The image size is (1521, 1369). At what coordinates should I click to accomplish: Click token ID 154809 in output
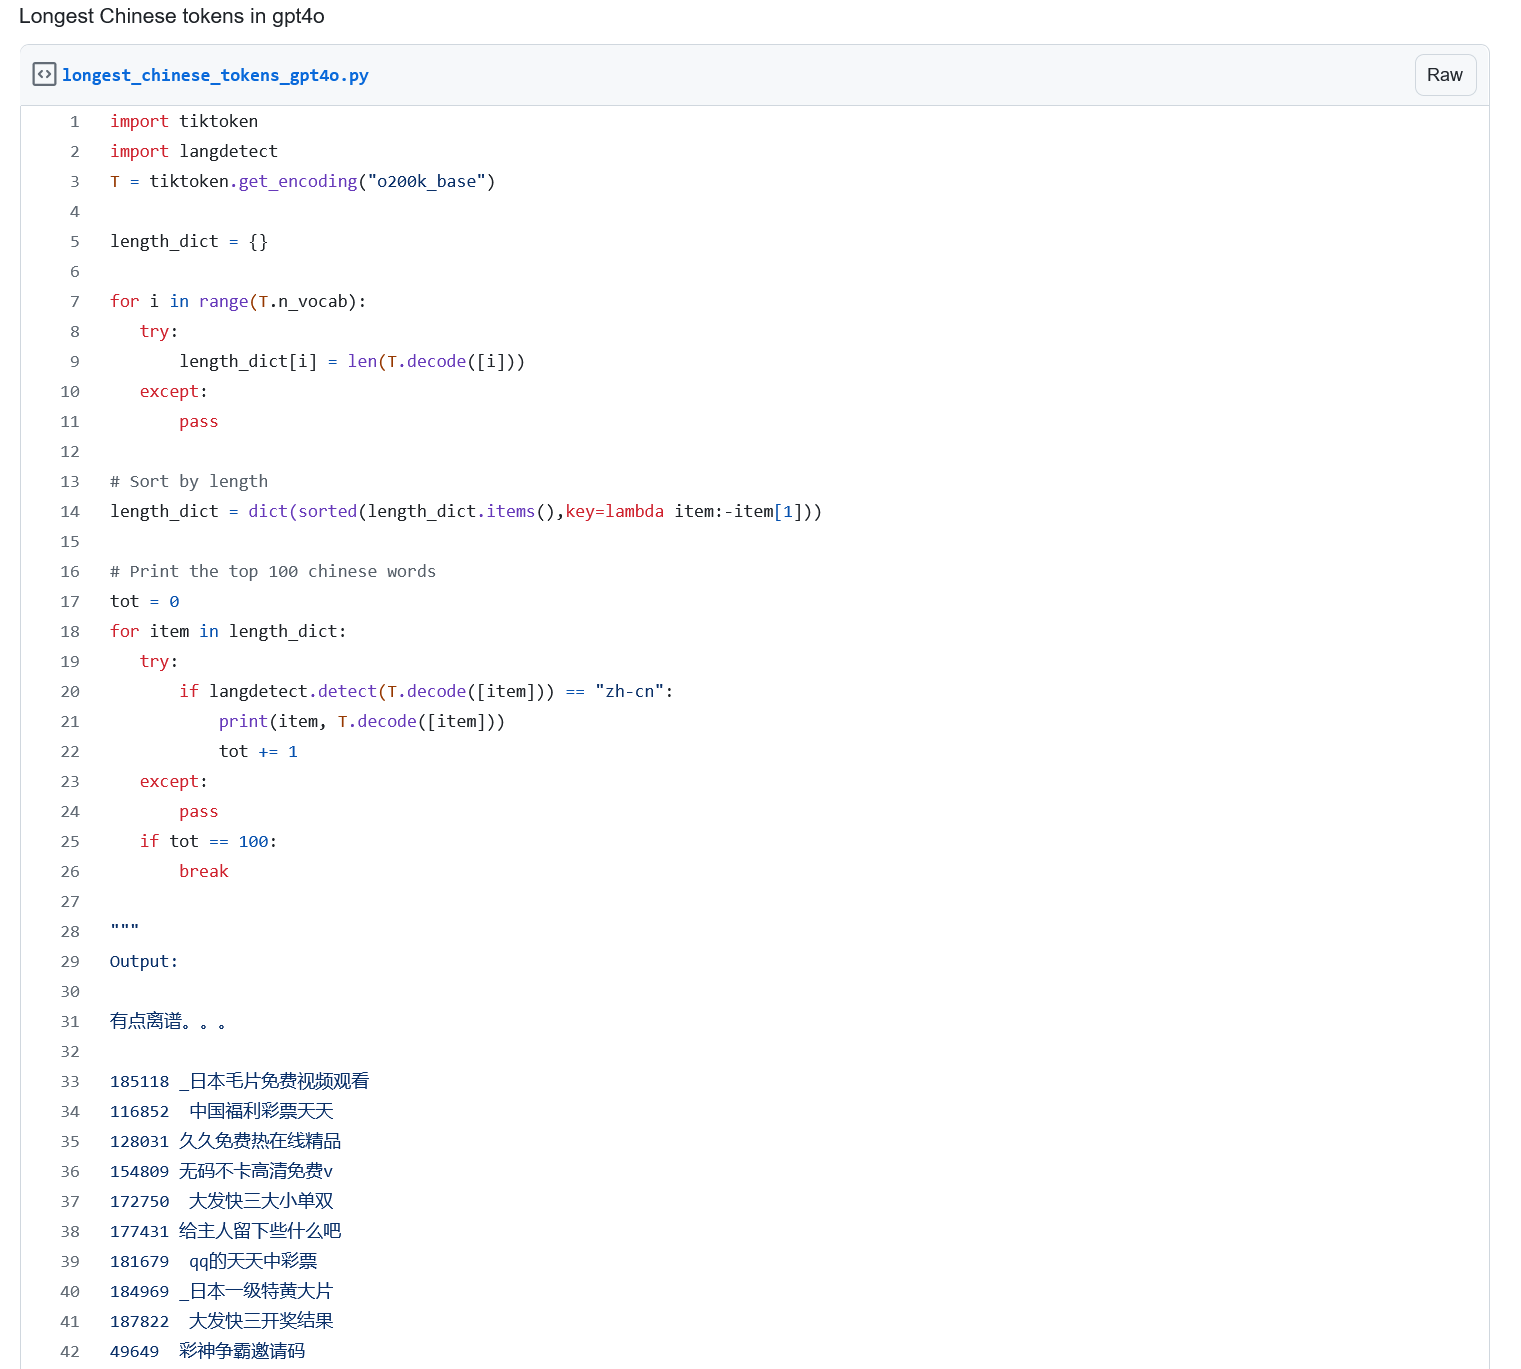click(x=140, y=1171)
